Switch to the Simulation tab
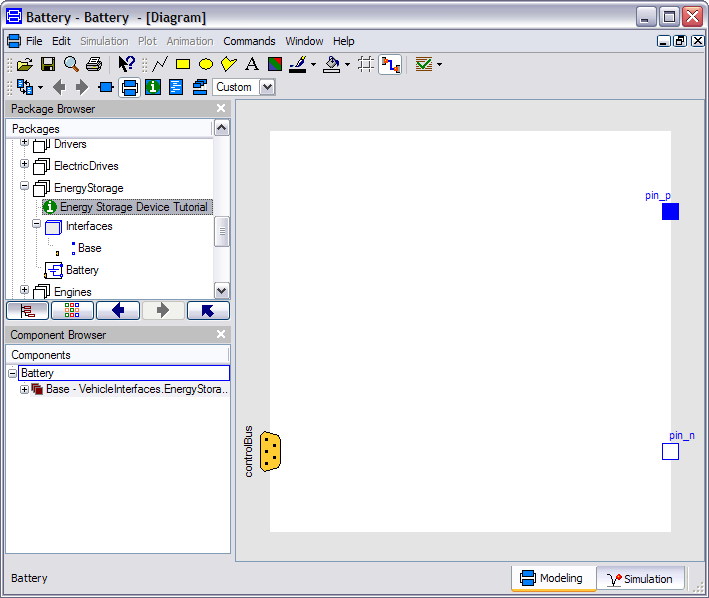The width and height of the screenshot is (709, 598). [x=640, y=579]
